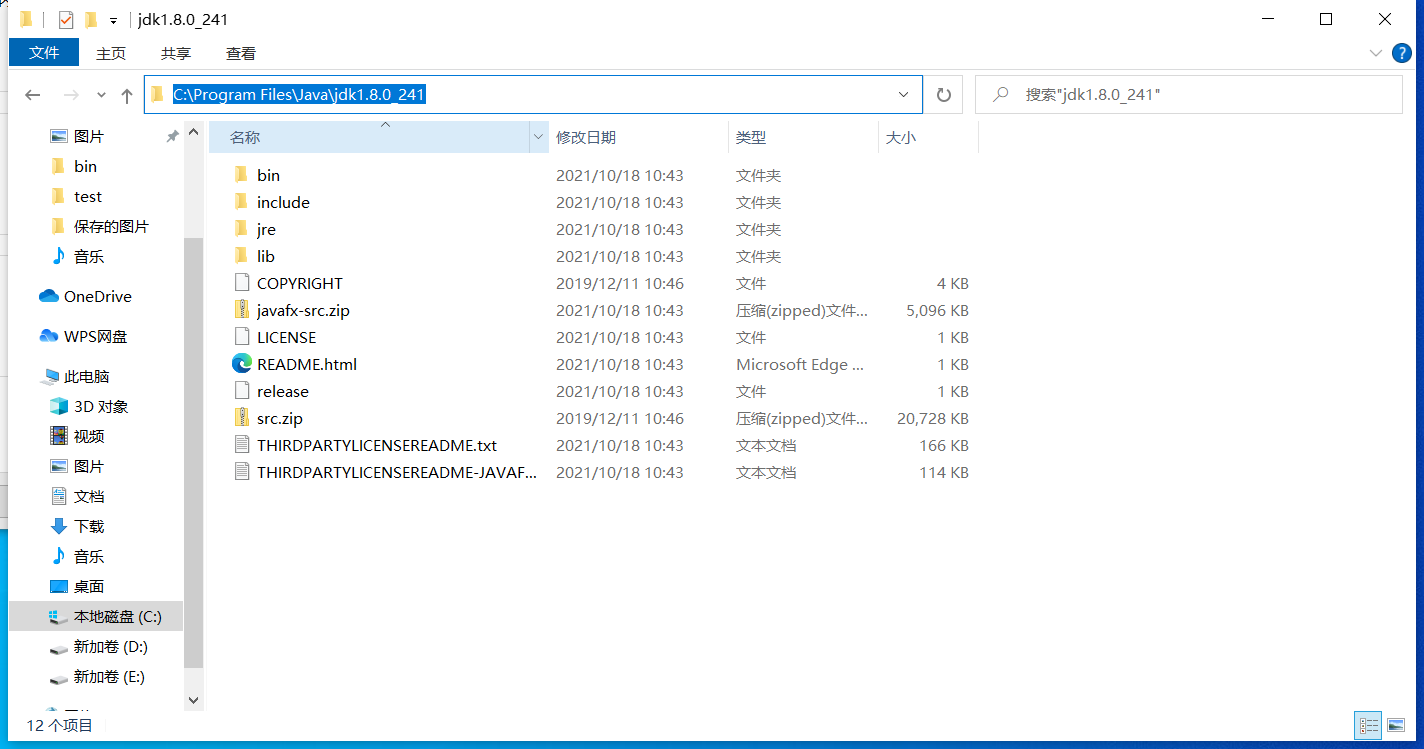Select the THIRDPARTYLICENSEREADME.txt document icon
This screenshot has height=749, width=1424.
pyautogui.click(x=241, y=445)
